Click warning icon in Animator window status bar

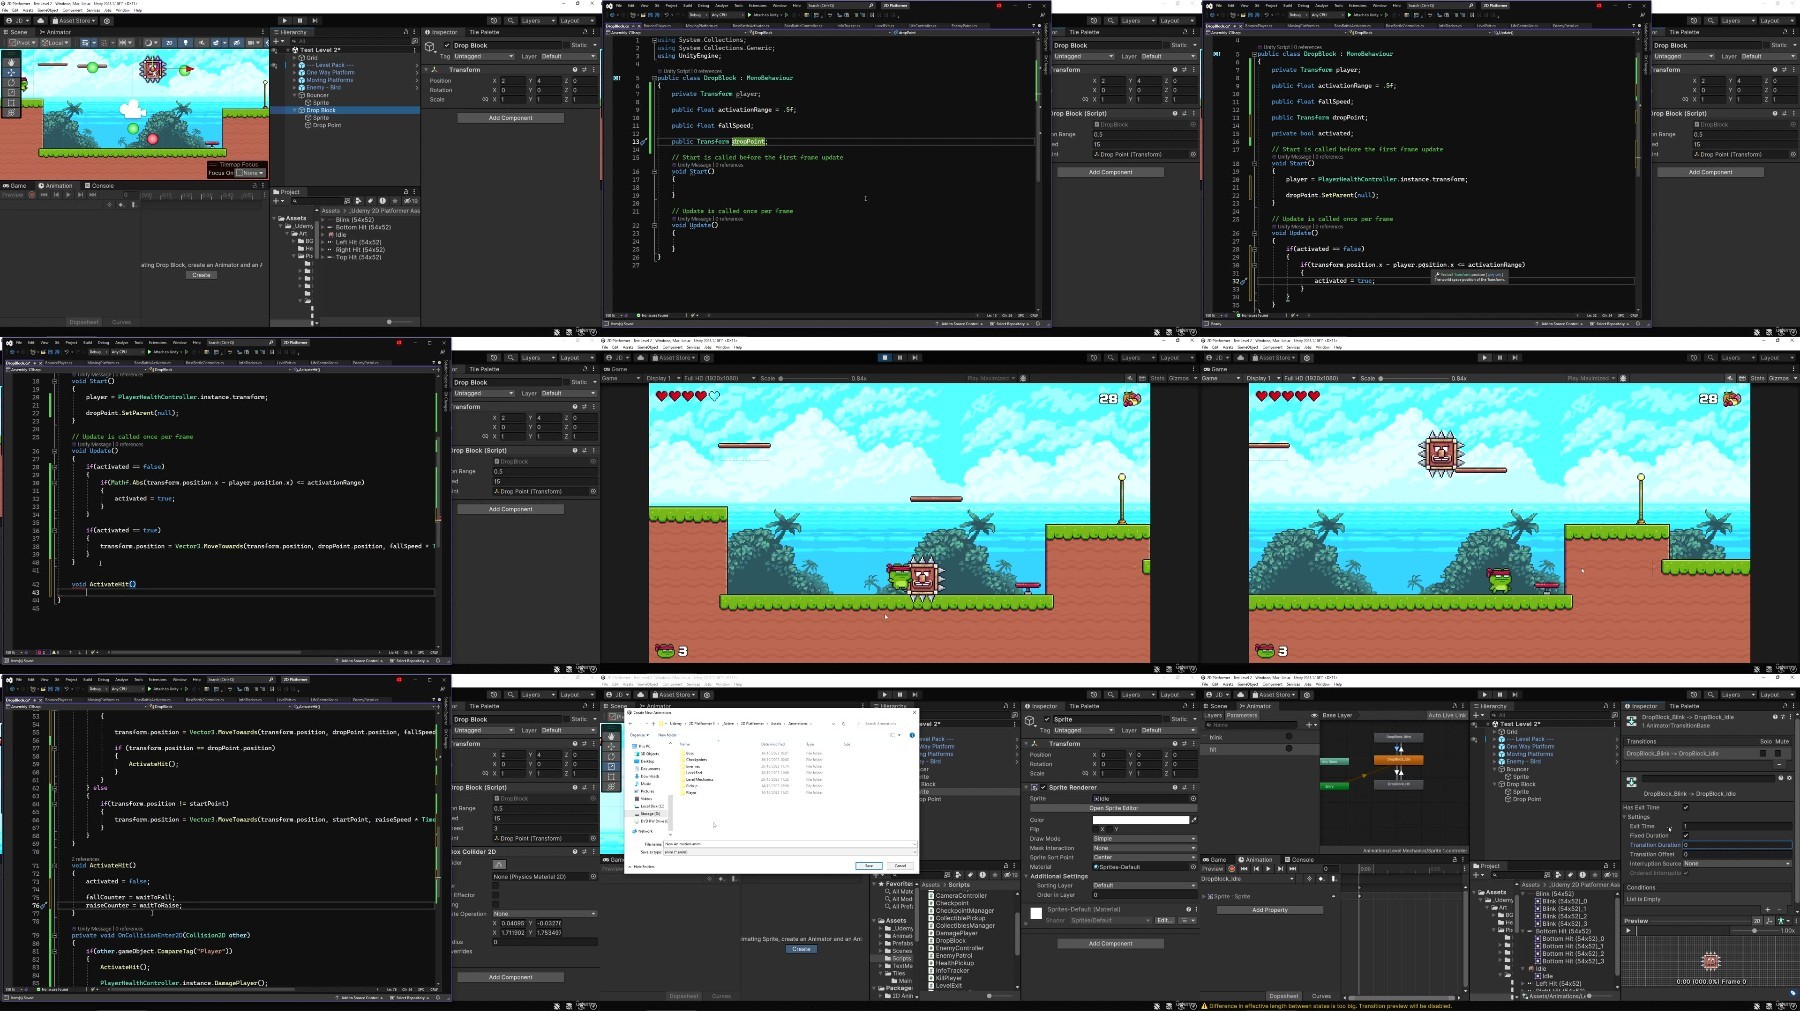point(1204,1006)
